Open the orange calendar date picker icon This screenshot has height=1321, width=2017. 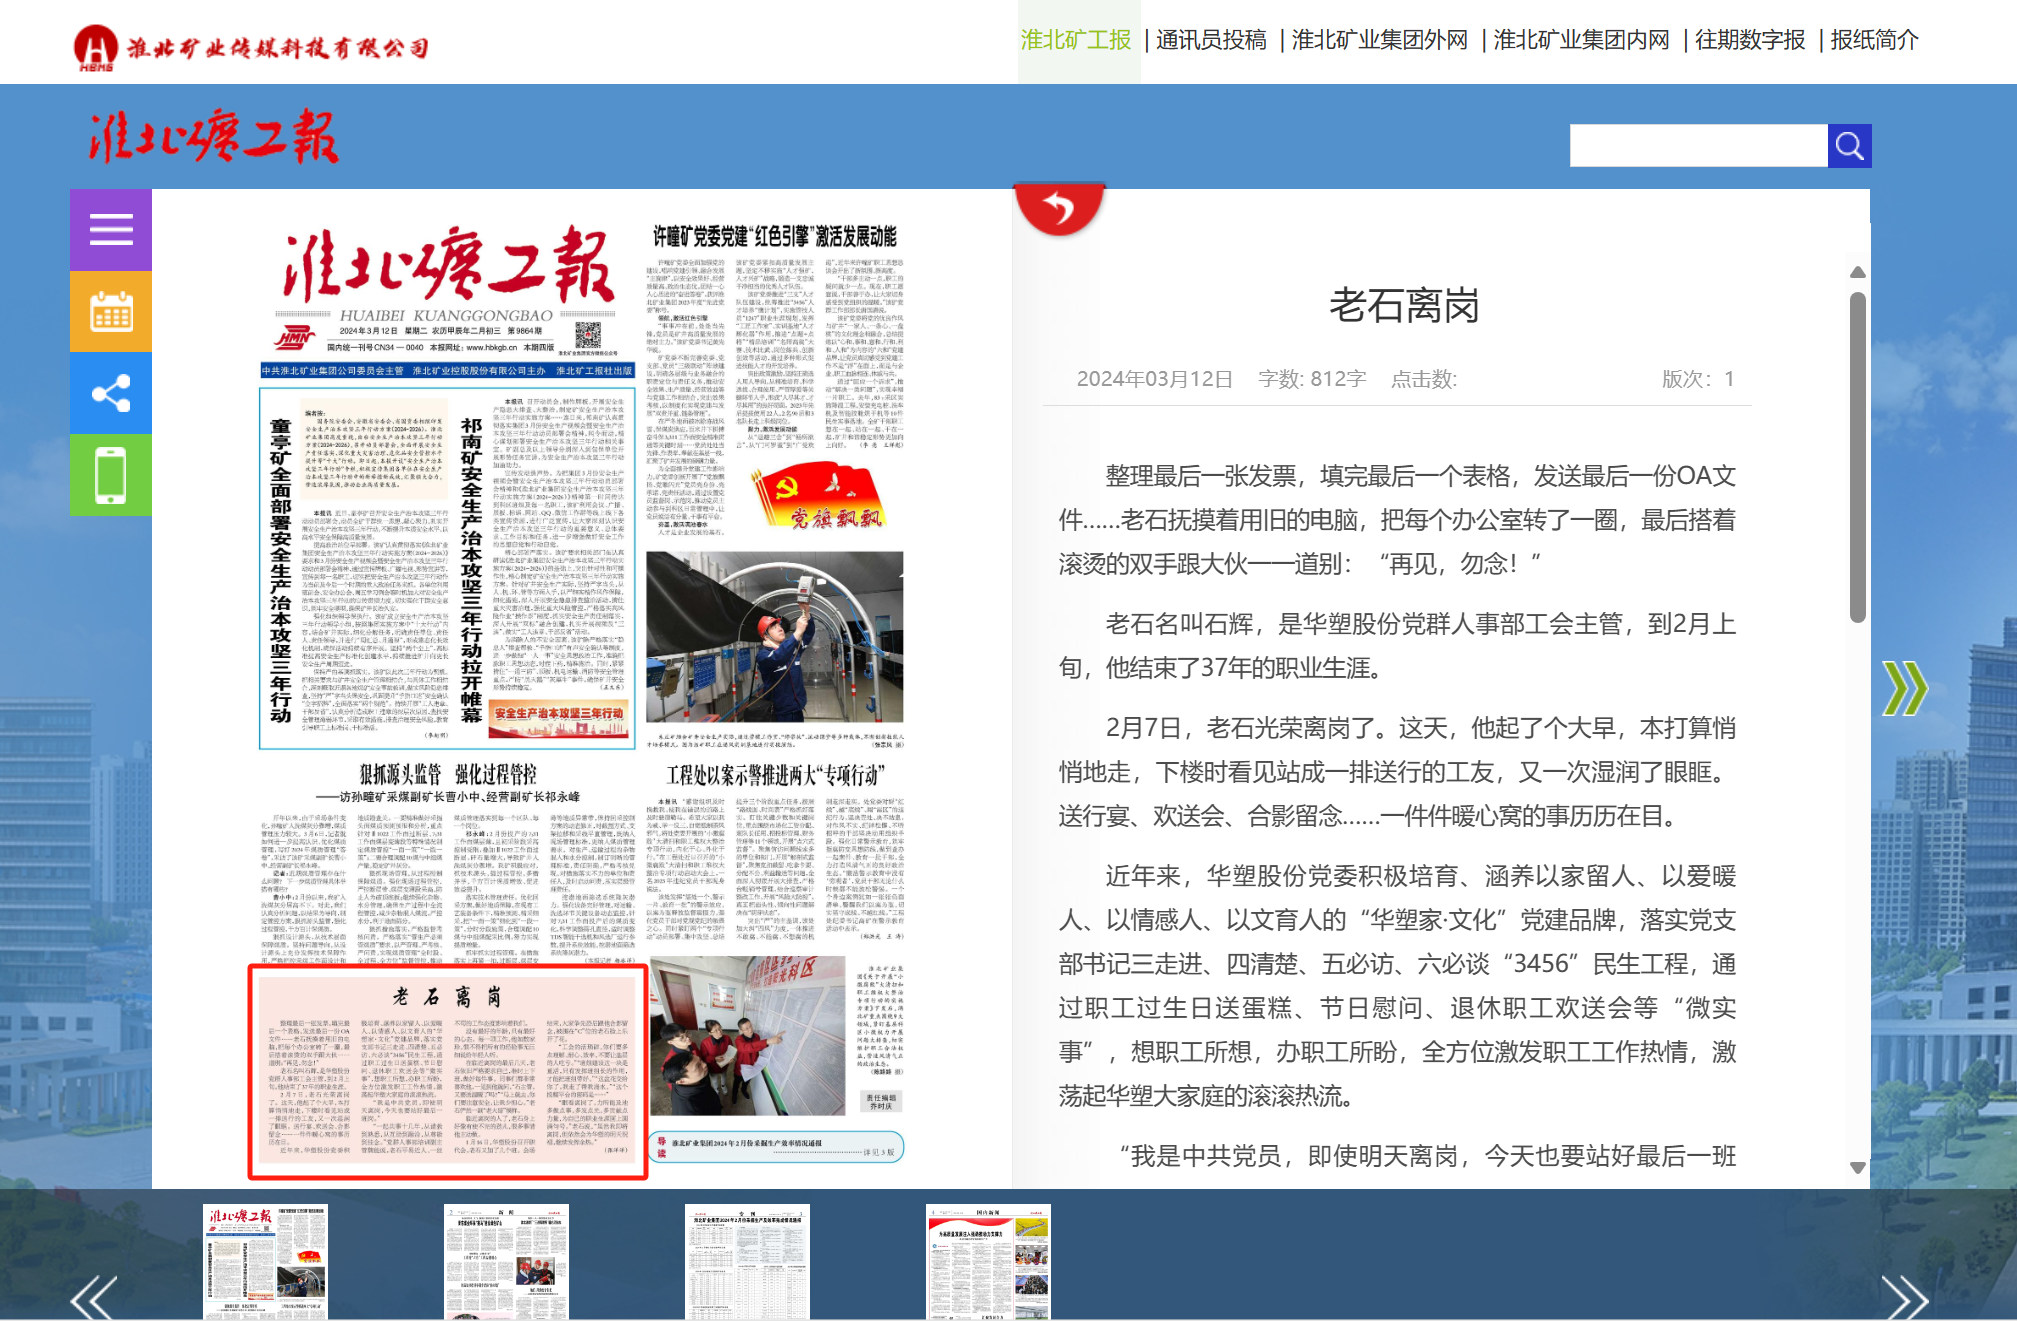click(111, 312)
